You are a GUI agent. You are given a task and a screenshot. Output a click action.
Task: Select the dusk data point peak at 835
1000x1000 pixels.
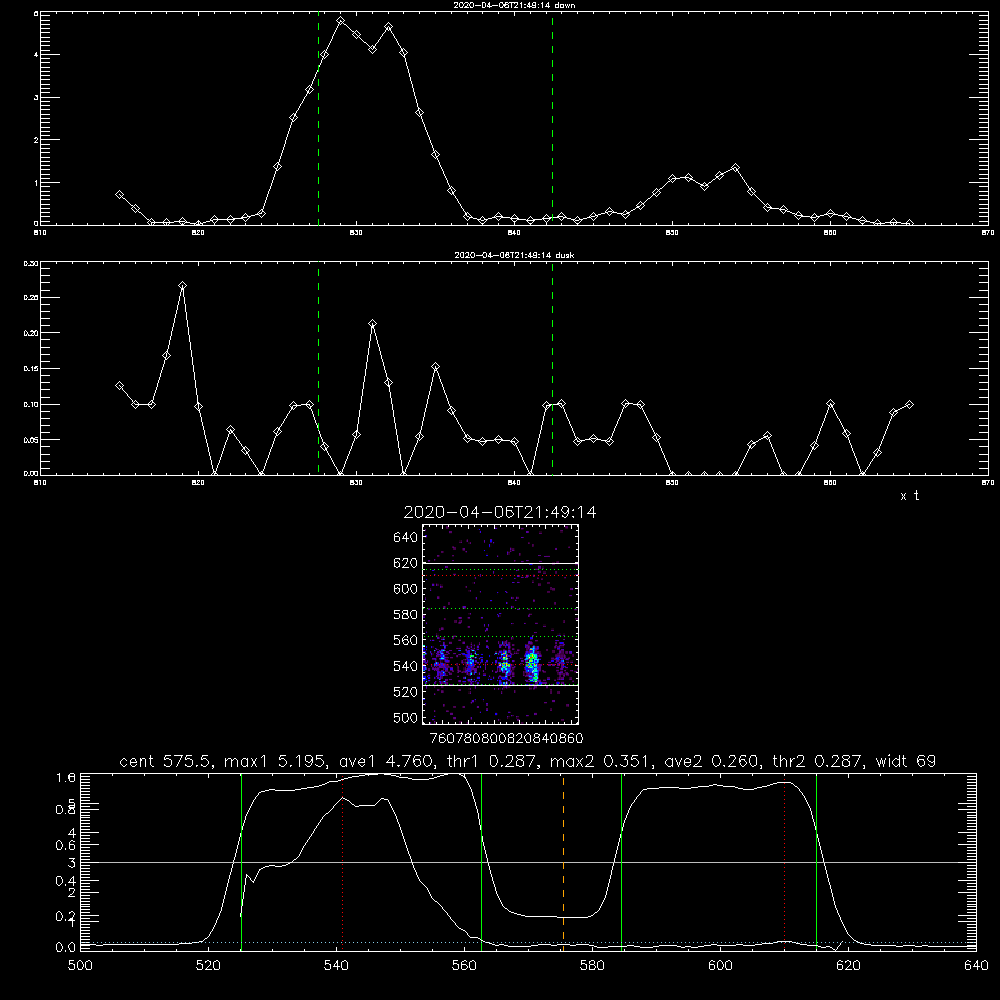(436, 367)
